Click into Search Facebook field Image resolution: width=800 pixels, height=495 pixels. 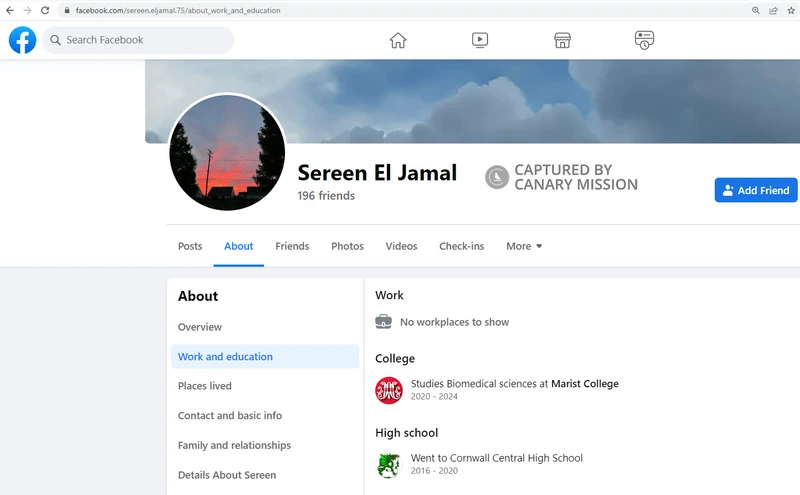coord(138,40)
